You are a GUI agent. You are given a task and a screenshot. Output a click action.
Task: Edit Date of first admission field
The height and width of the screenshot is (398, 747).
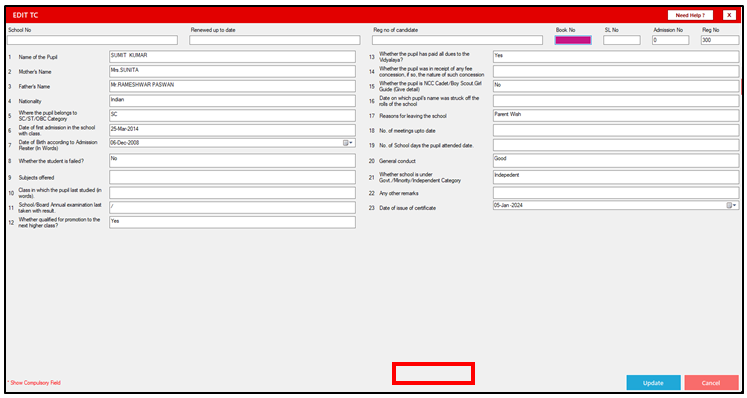tap(232, 131)
